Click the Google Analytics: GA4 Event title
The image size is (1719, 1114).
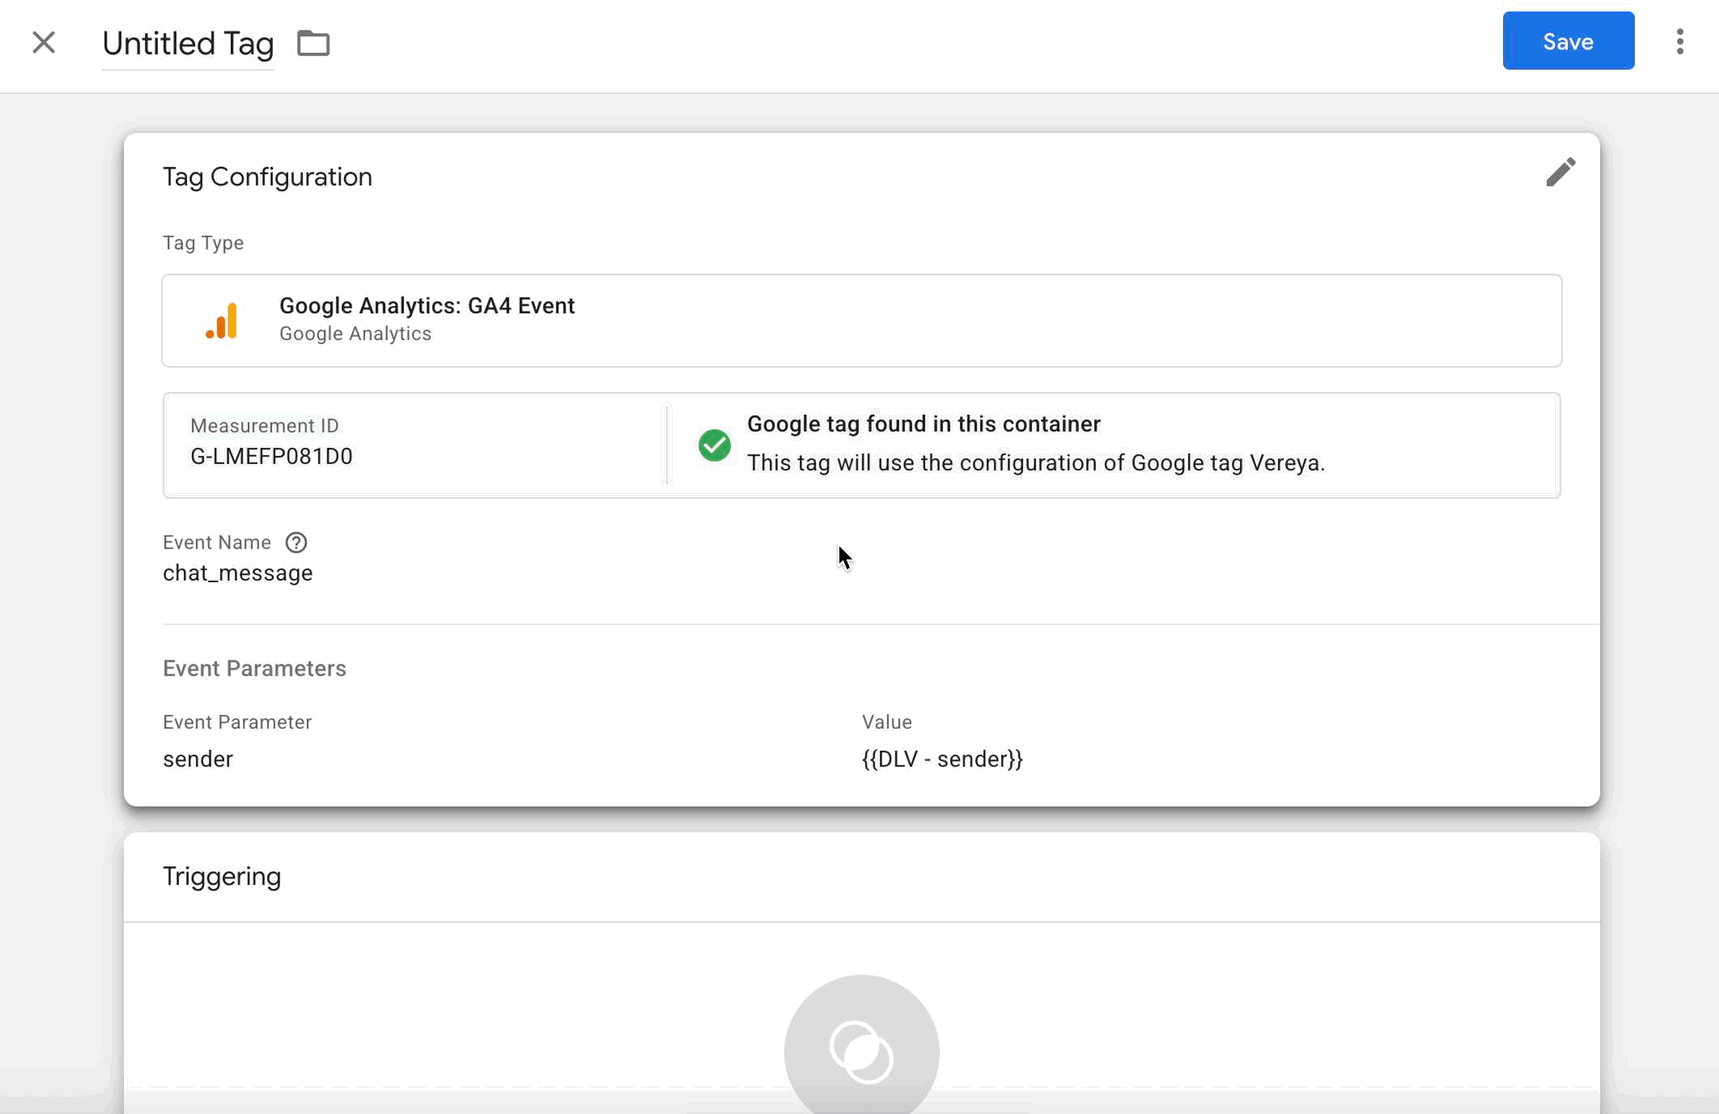427,306
